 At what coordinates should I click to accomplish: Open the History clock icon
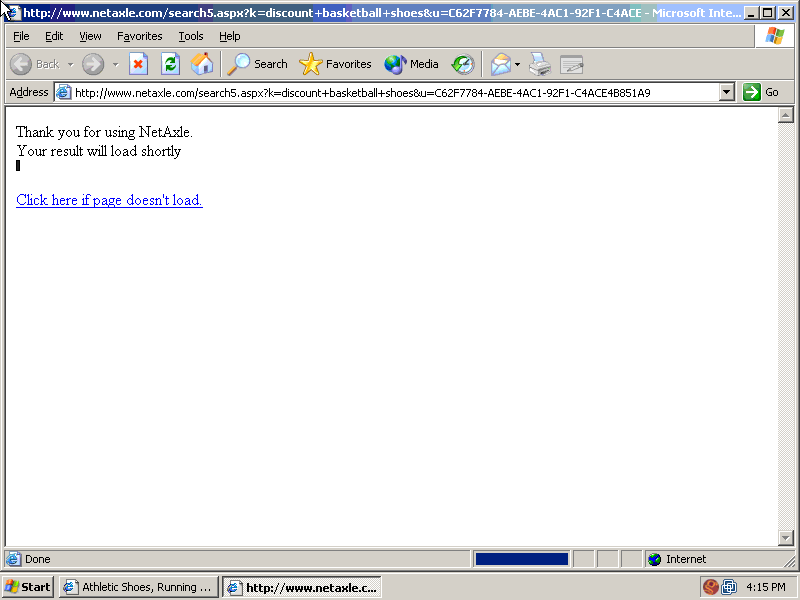[x=463, y=64]
